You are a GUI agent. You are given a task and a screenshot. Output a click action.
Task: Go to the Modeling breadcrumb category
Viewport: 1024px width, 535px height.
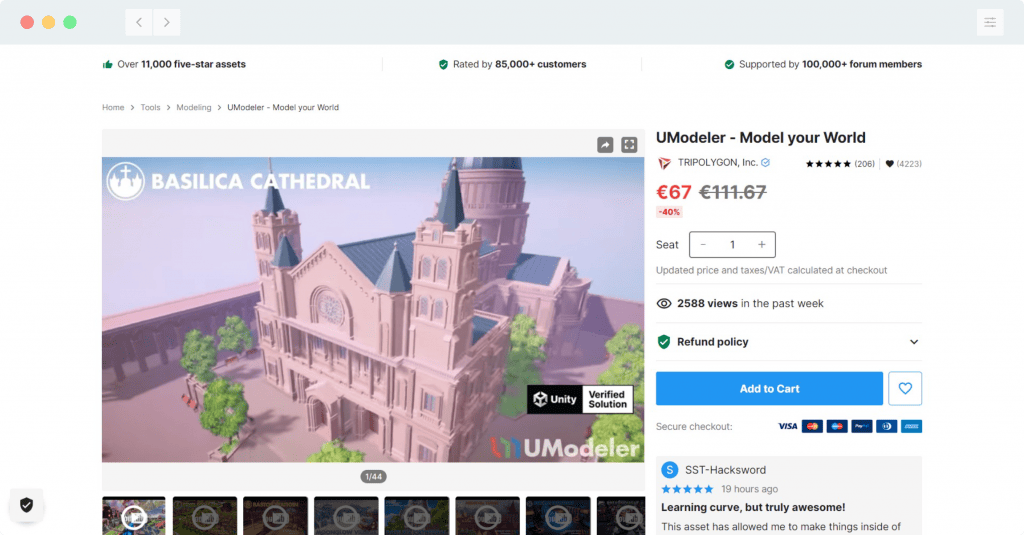click(194, 108)
